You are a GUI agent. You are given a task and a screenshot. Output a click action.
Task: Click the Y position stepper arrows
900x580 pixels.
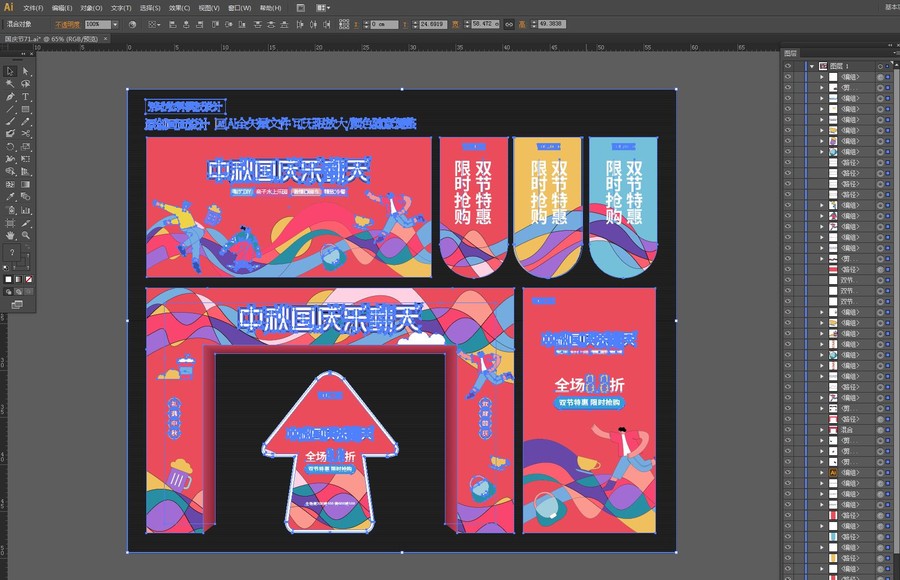point(415,24)
